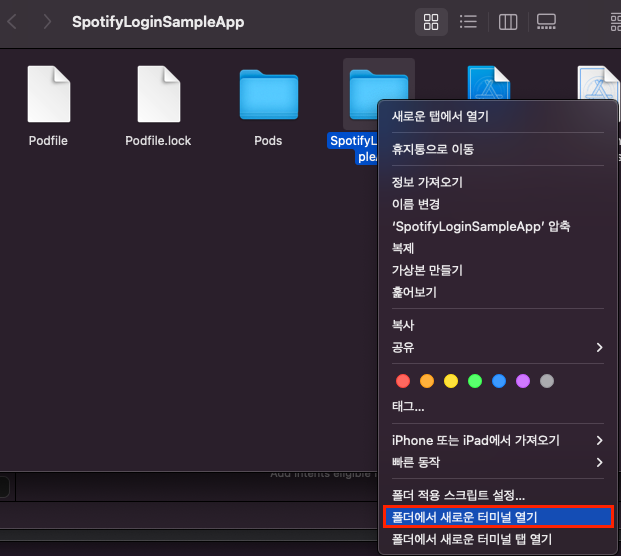Click the SpotifyLoginSampleApp window title
This screenshot has height=556, width=621.
pos(158,22)
